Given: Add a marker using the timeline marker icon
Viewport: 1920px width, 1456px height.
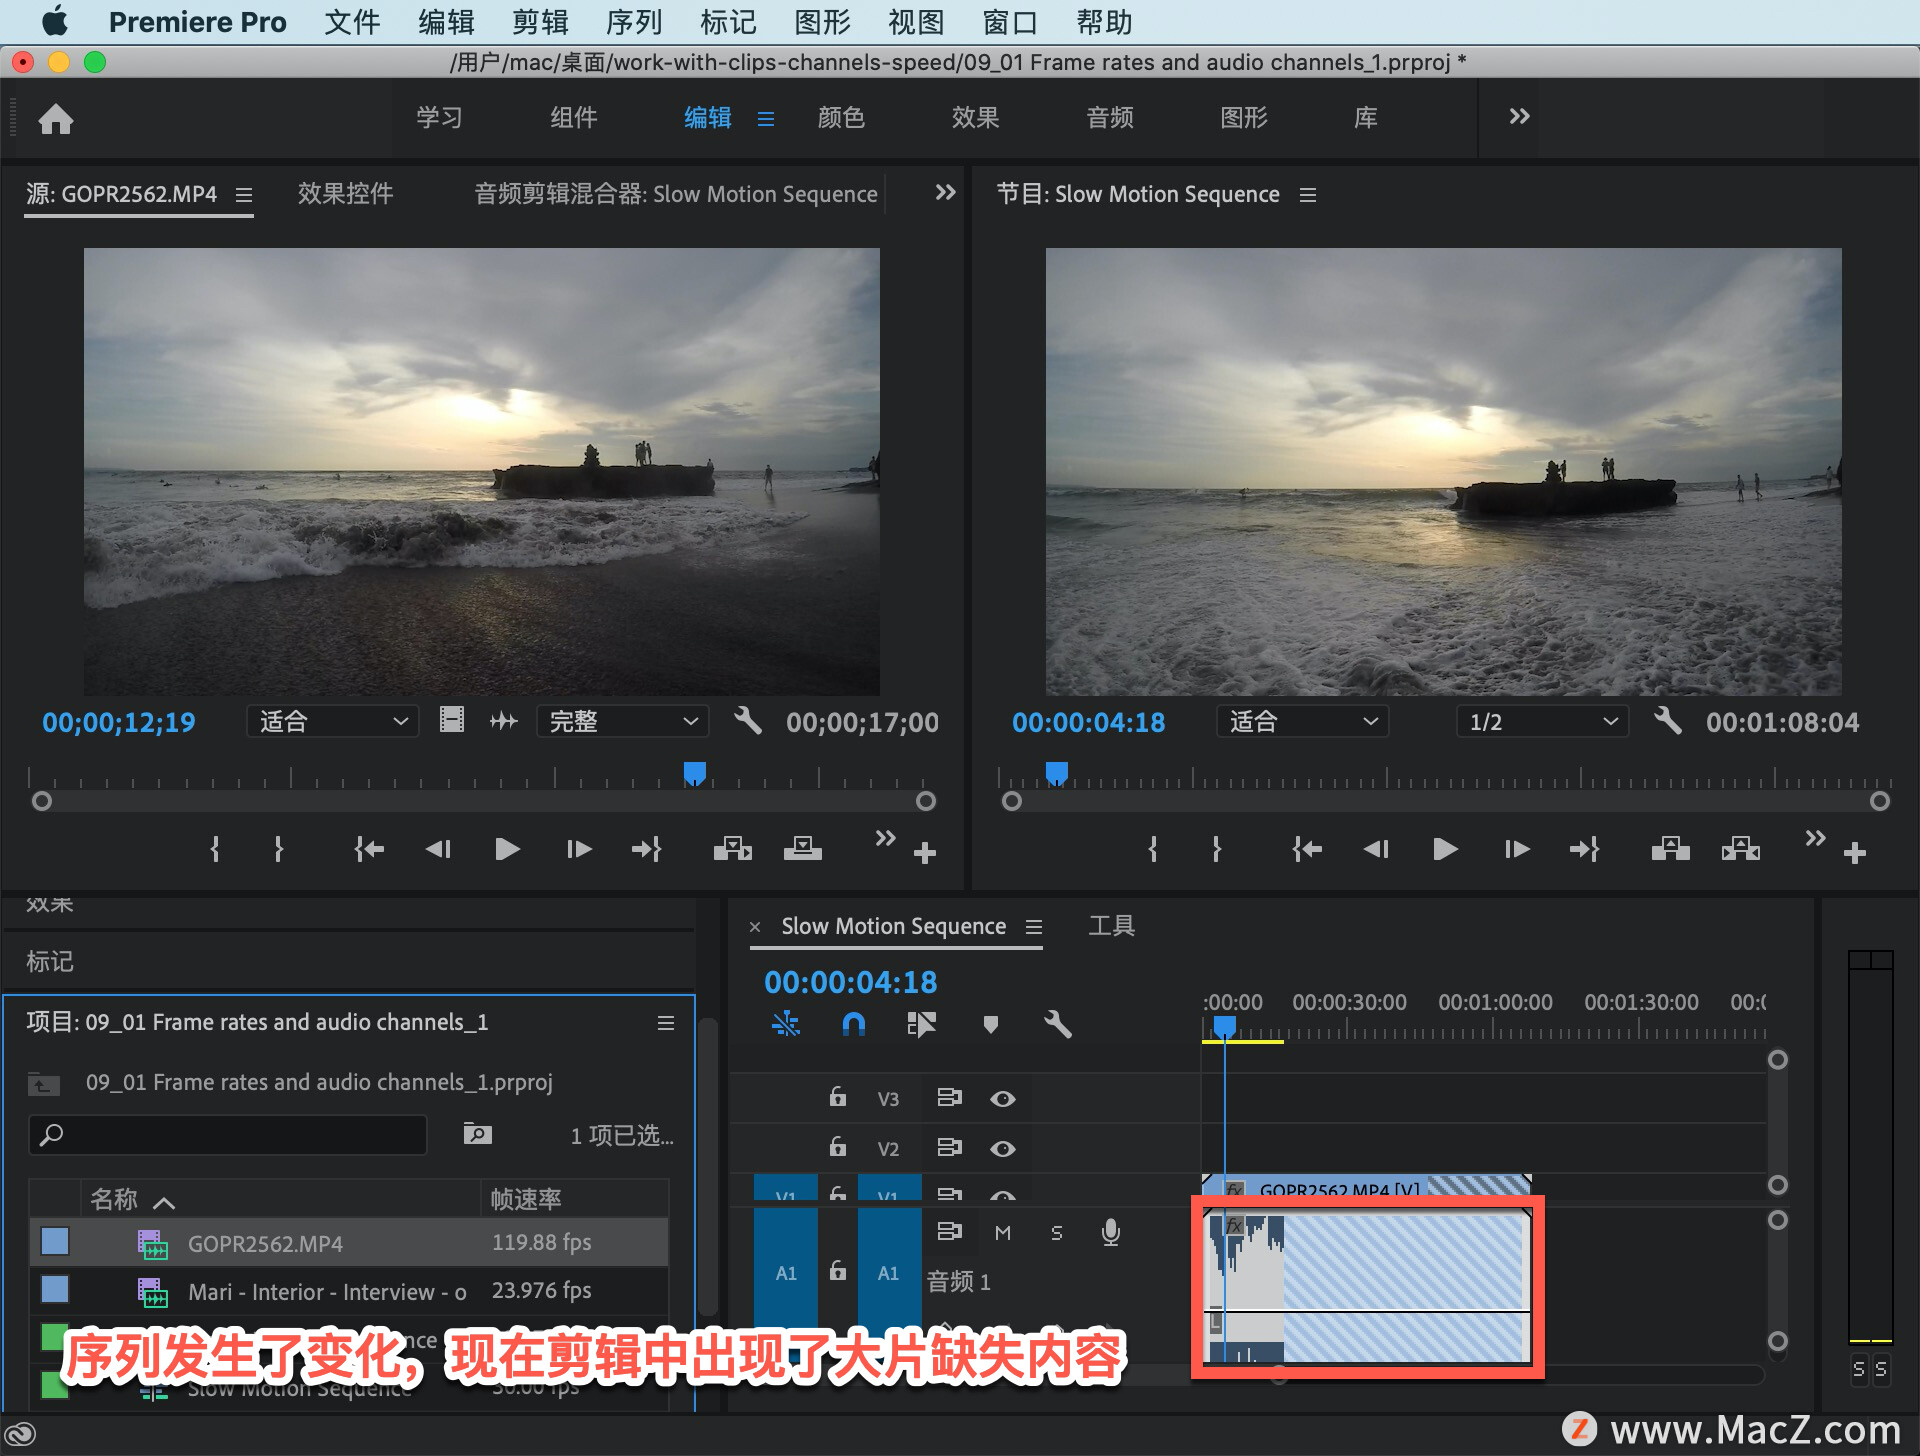Looking at the screenshot, I should pyautogui.click(x=990, y=1024).
